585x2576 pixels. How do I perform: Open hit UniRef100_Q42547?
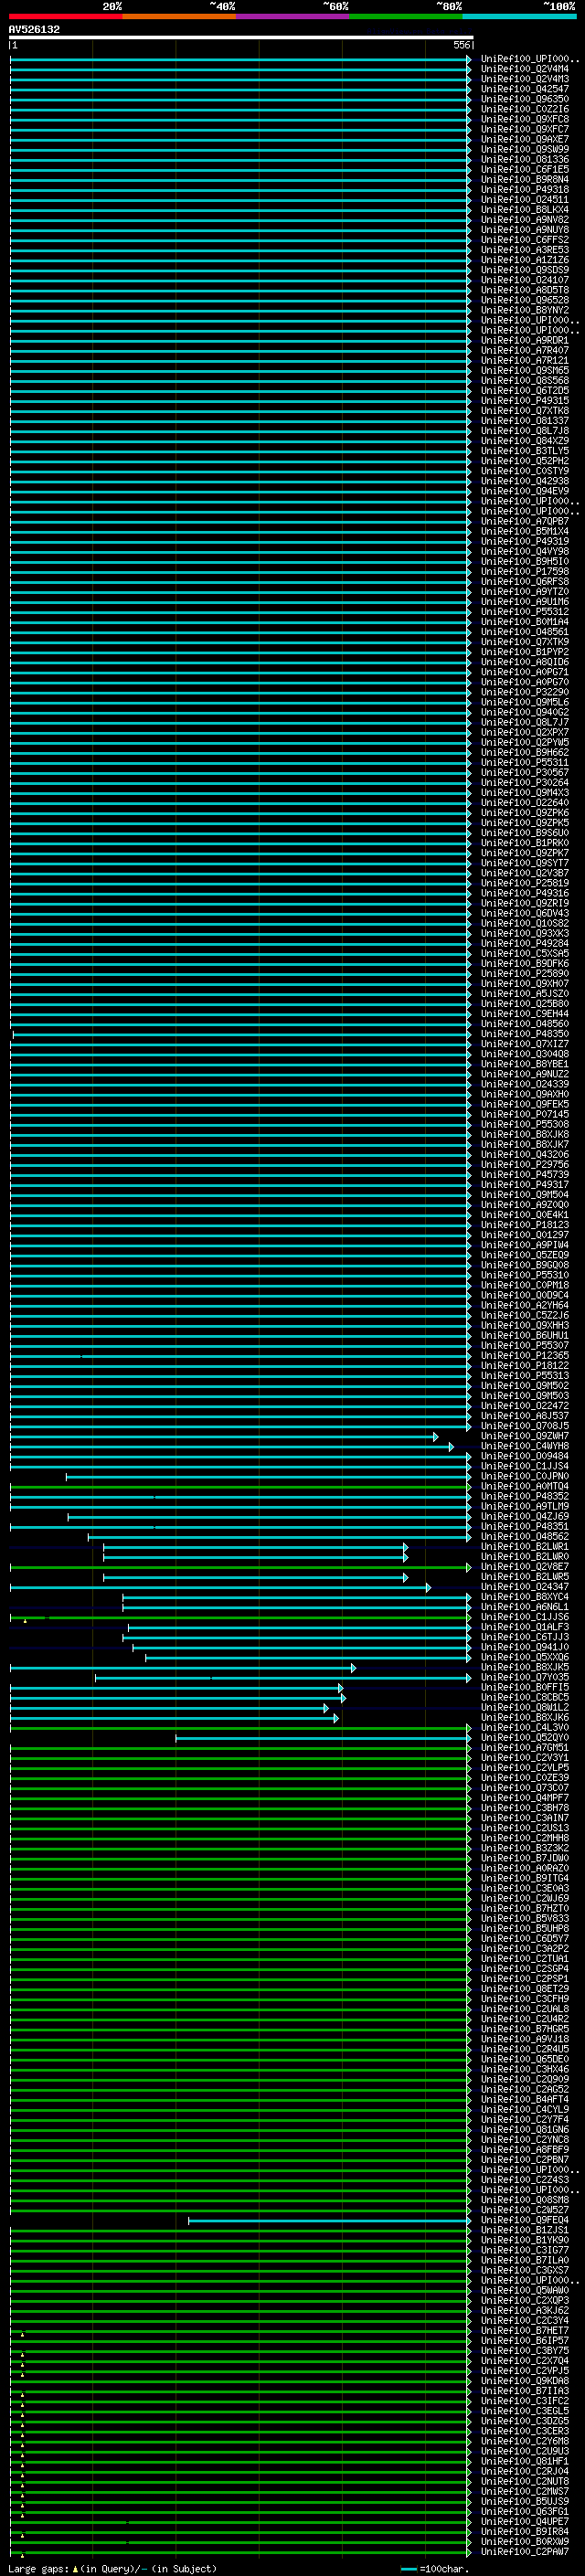525,89
